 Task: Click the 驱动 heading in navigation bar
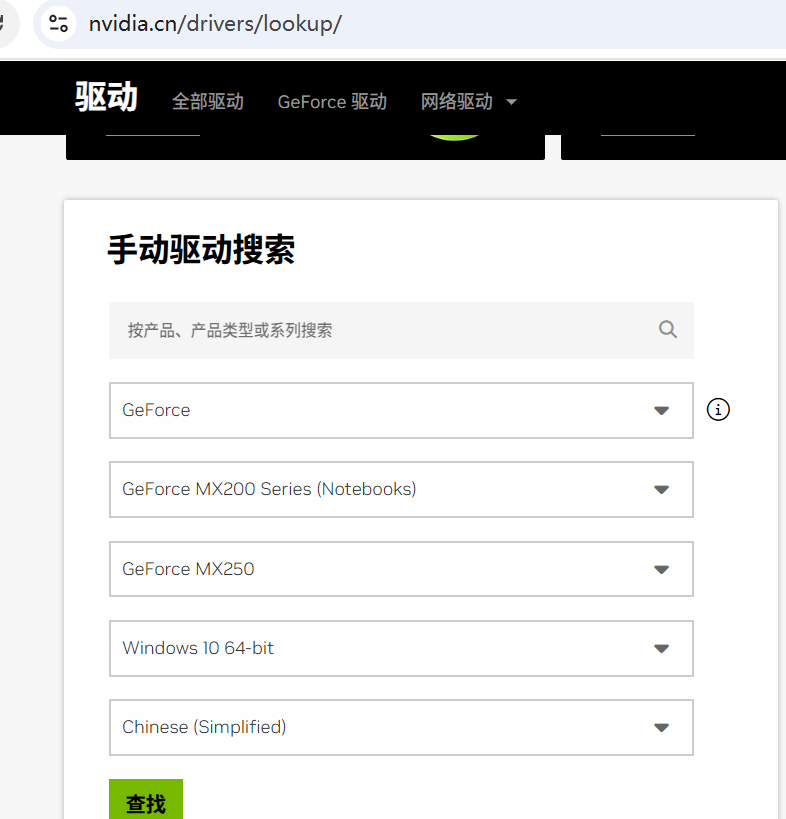[x=106, y=97]
